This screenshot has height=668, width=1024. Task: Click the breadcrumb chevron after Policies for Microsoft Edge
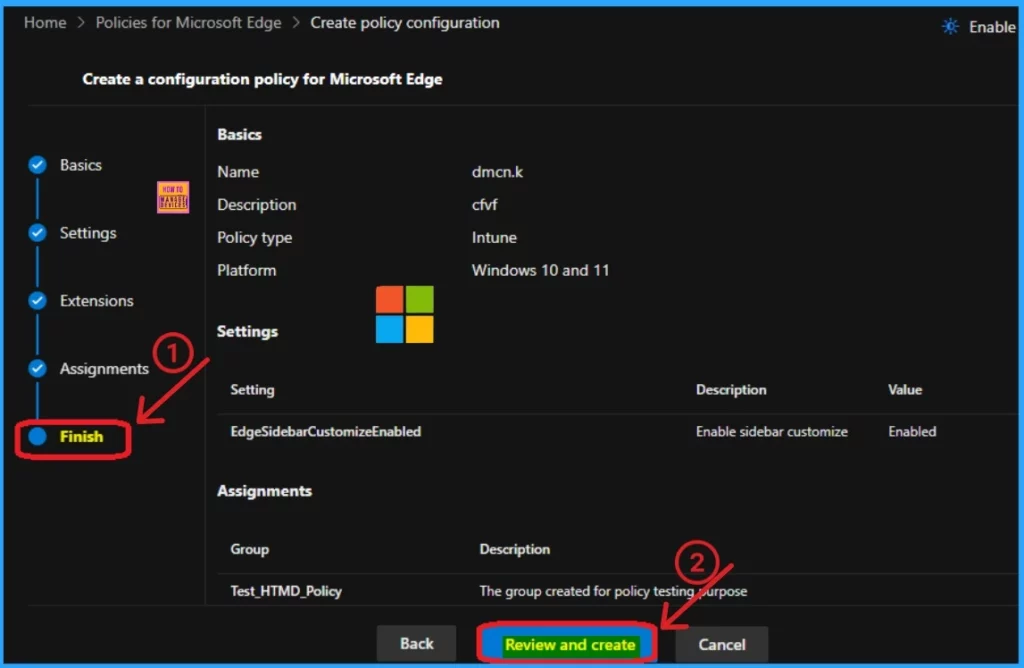tap(296, 23)
